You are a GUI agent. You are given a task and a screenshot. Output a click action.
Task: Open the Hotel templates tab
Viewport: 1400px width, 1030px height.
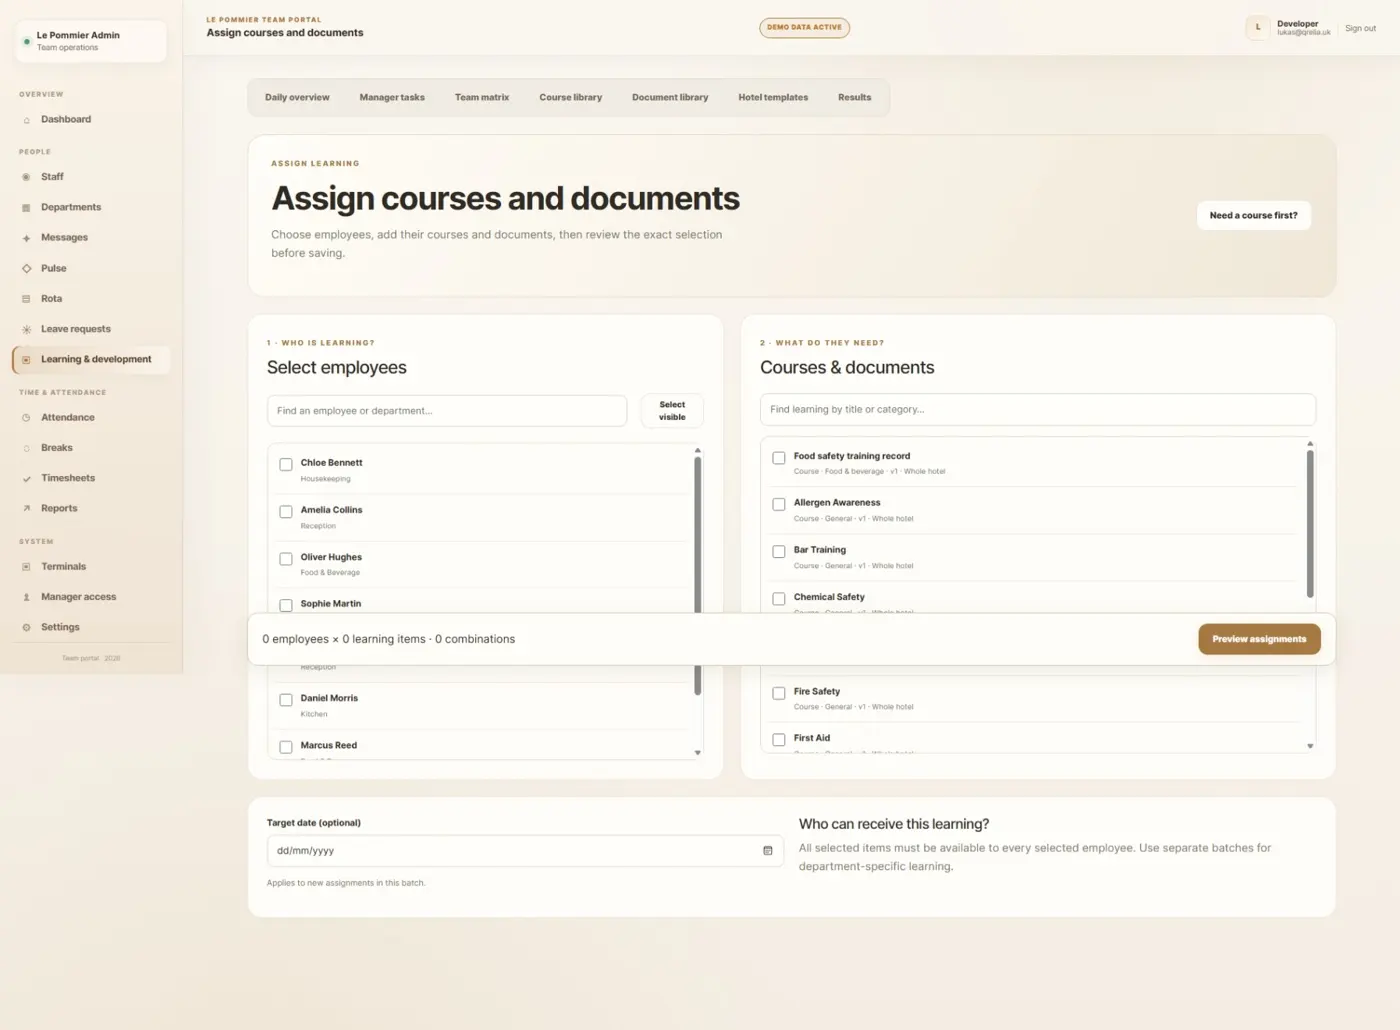773,98
